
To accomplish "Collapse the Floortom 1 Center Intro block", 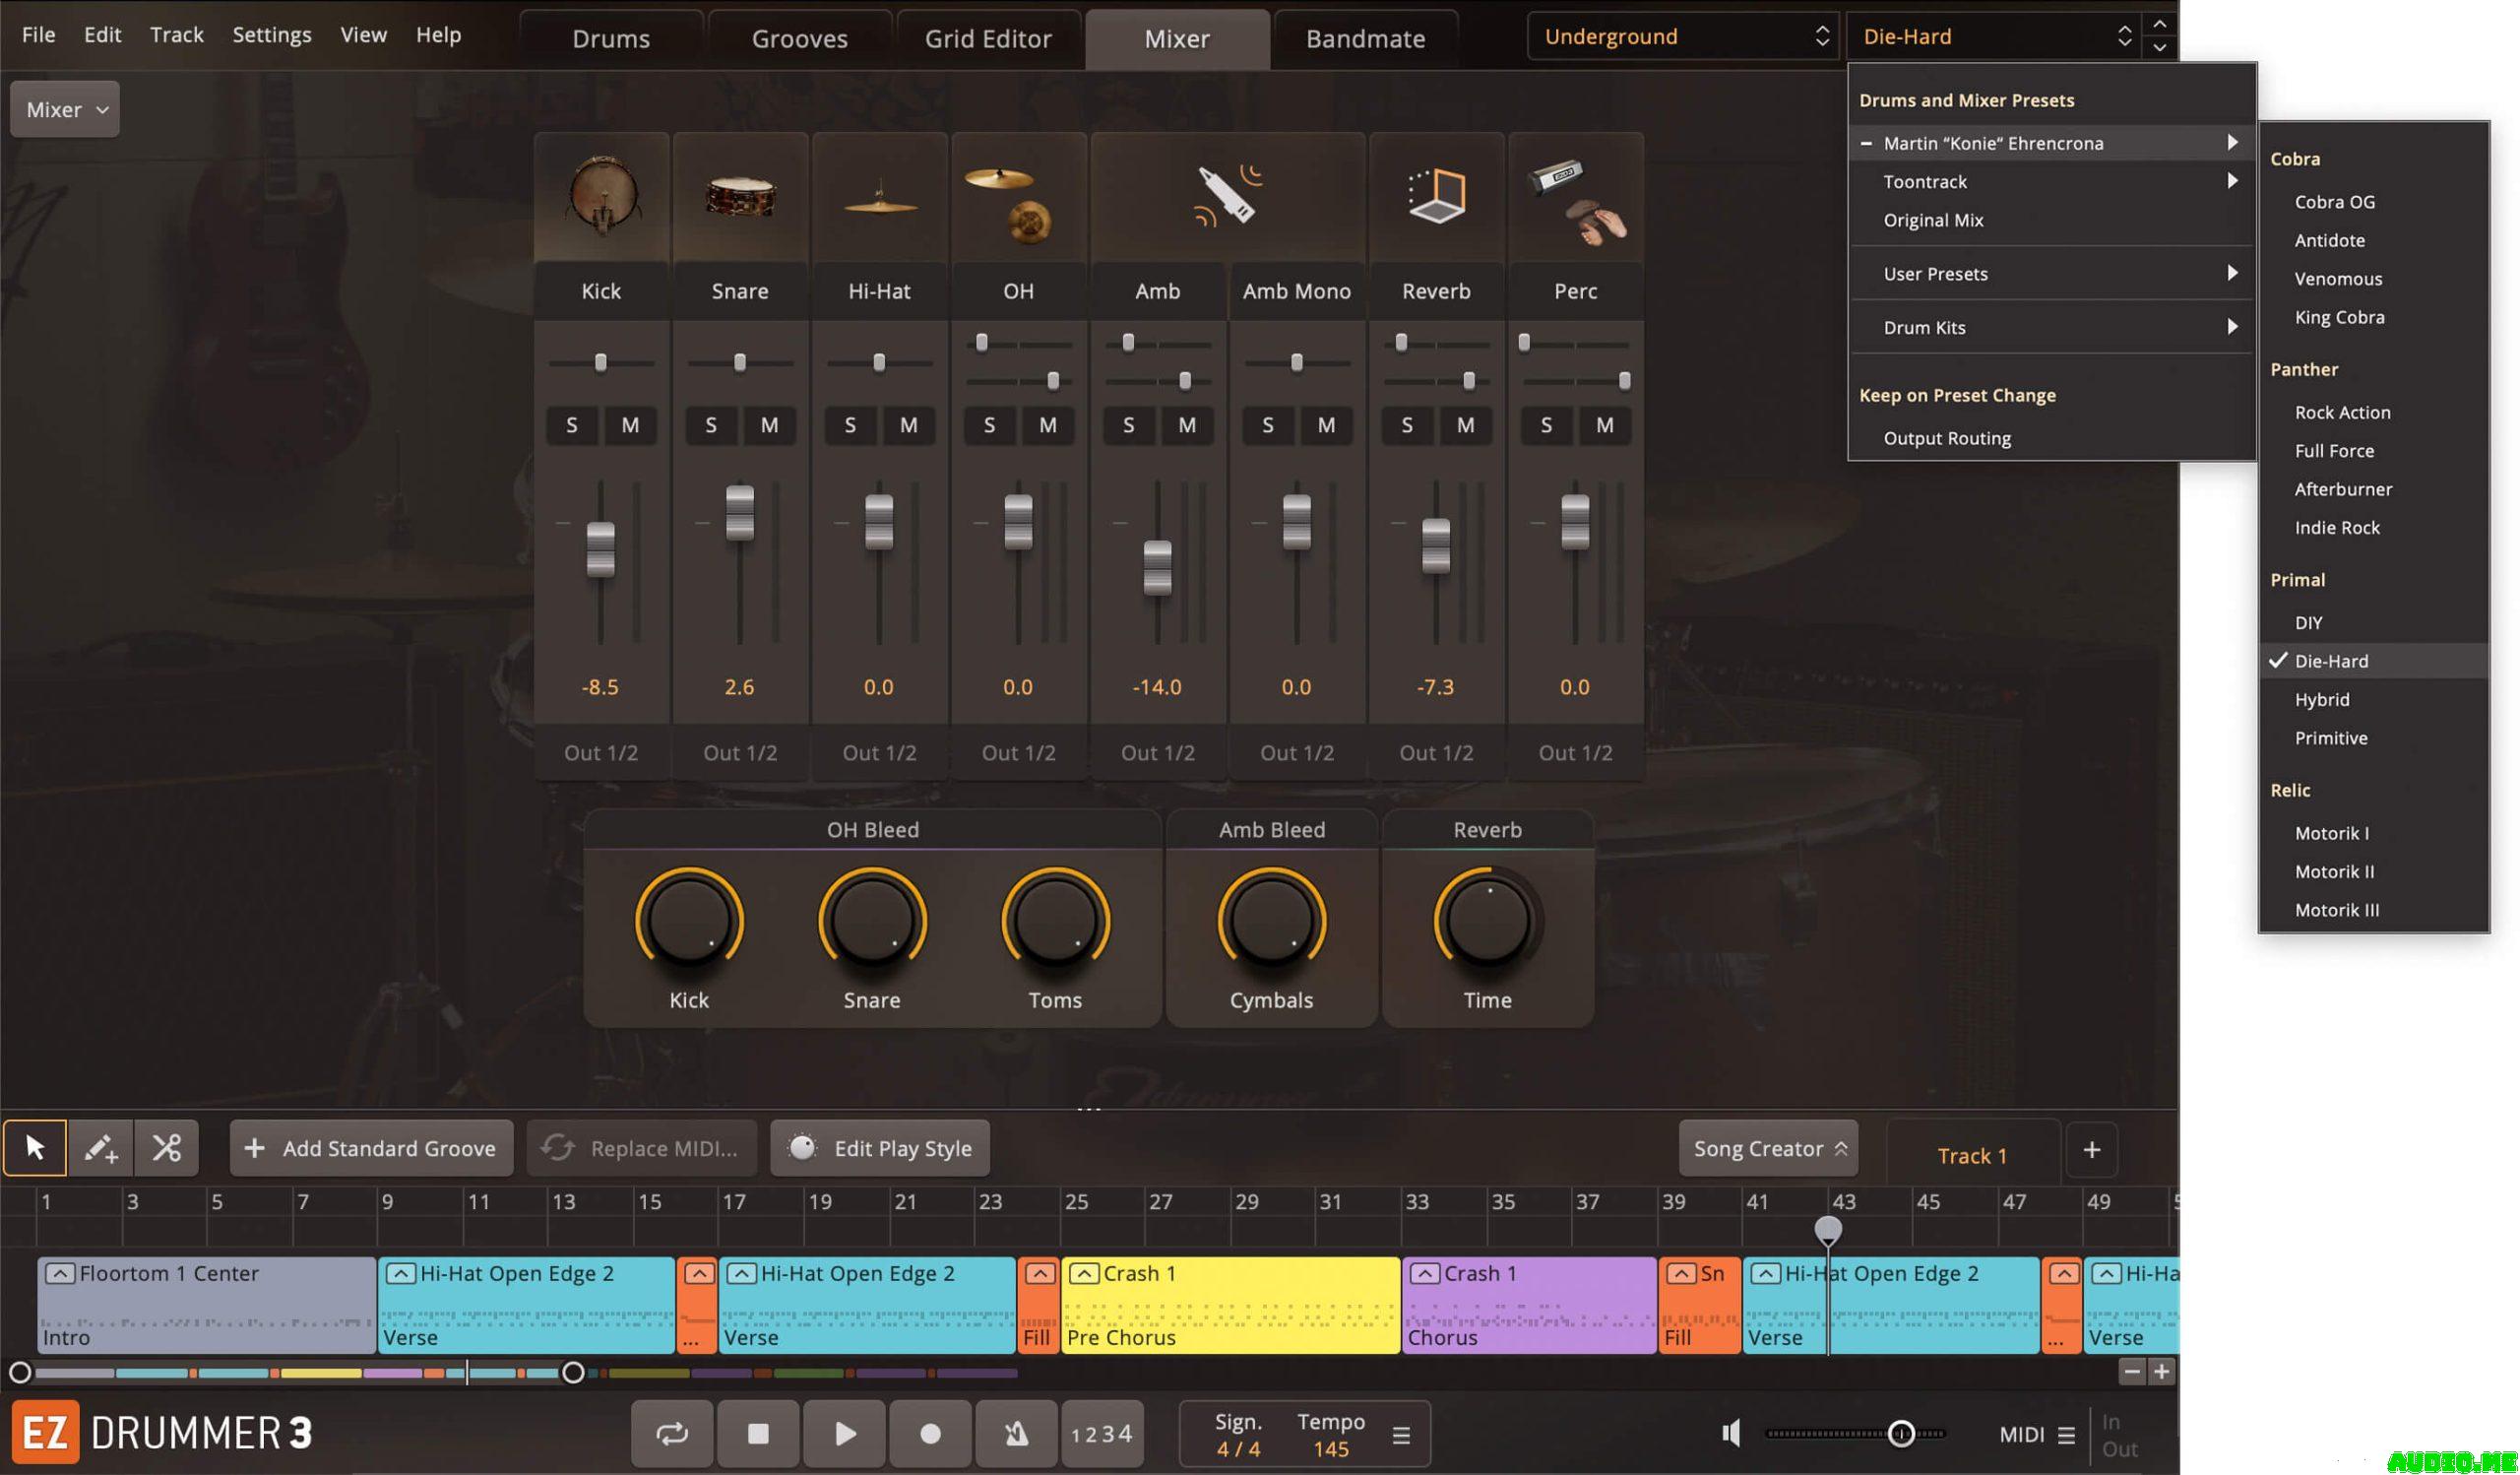I will [59, 1274].
